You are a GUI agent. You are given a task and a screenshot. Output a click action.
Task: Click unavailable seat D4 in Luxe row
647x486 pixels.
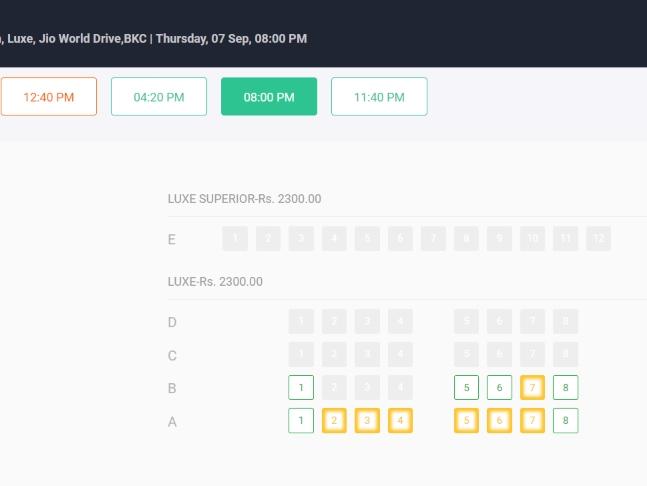[400, 321]
